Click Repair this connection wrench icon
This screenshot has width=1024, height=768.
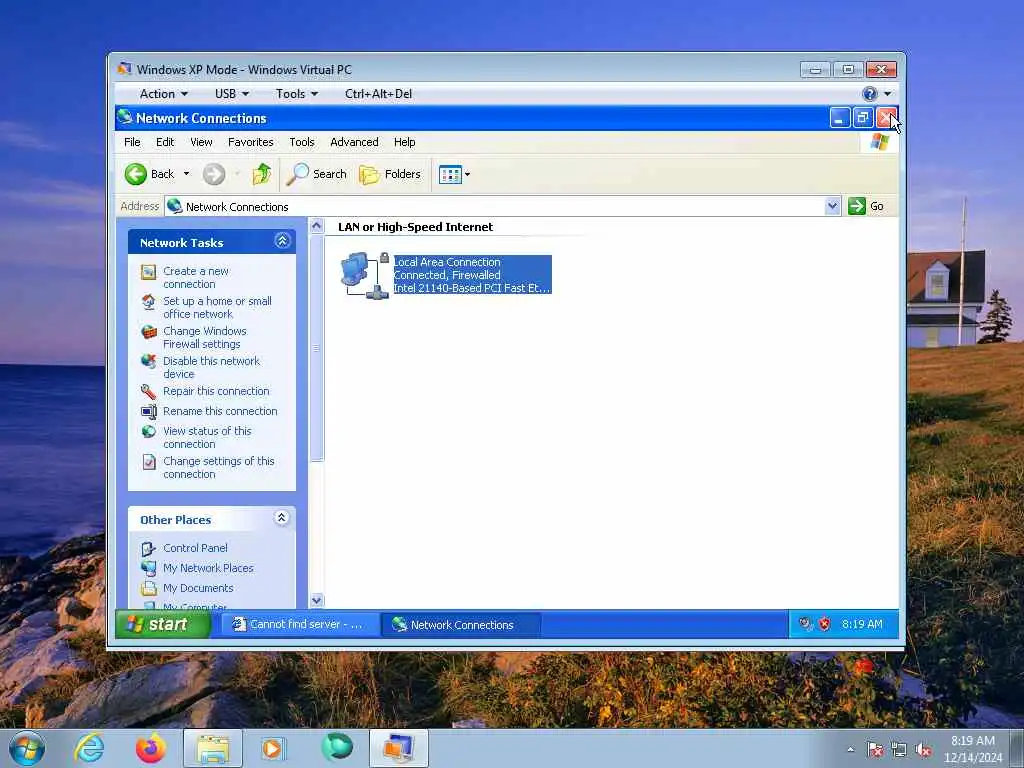149,391
